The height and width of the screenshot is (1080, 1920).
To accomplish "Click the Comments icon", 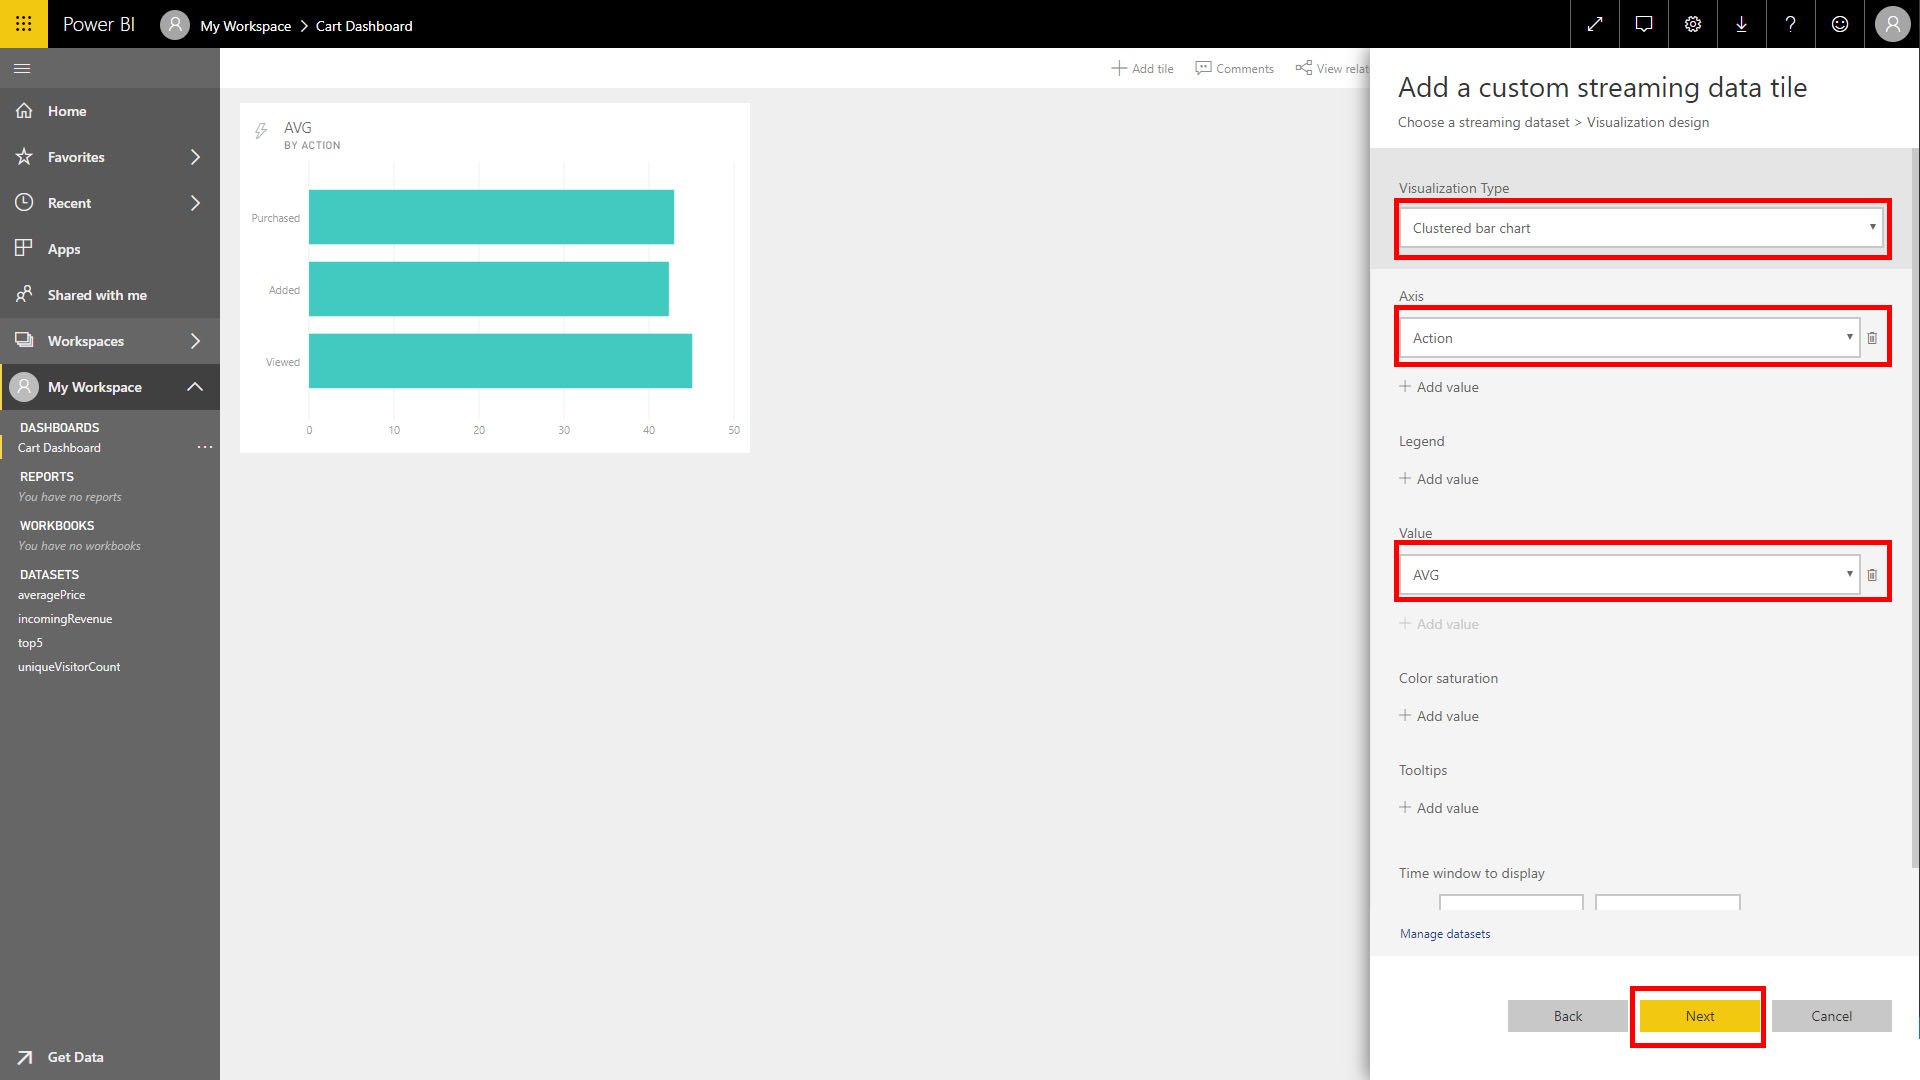I will [x=1201, y=69].
